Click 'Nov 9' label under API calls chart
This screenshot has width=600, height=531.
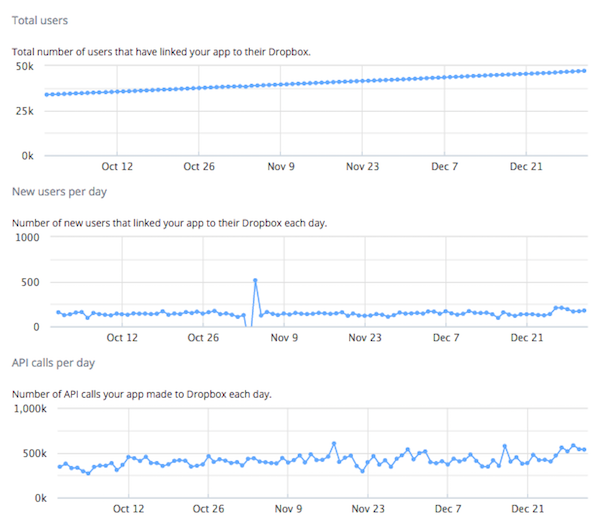coord(288,509)
